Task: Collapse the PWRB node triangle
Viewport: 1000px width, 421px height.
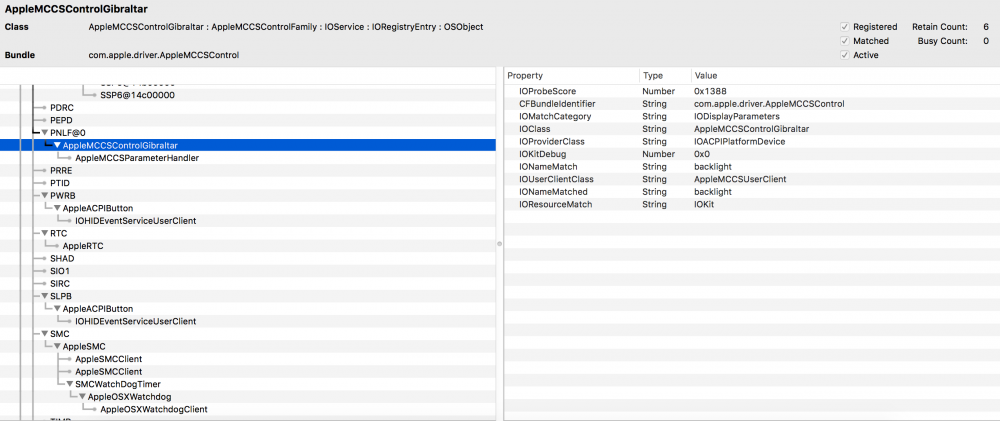Action: [45, 195]
